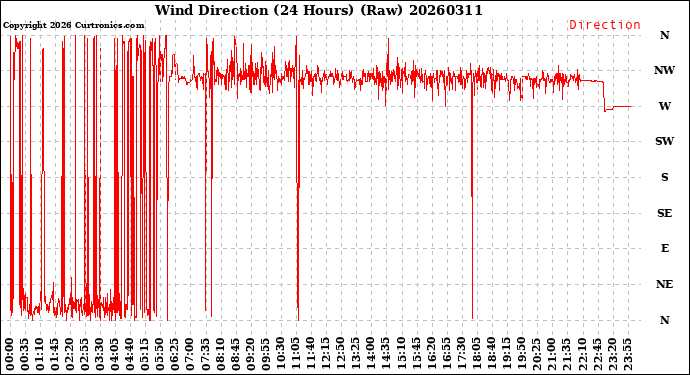The image size is (690, 375).
Task: Click the '17:30' time axis label
Action: tap(461, 355)
